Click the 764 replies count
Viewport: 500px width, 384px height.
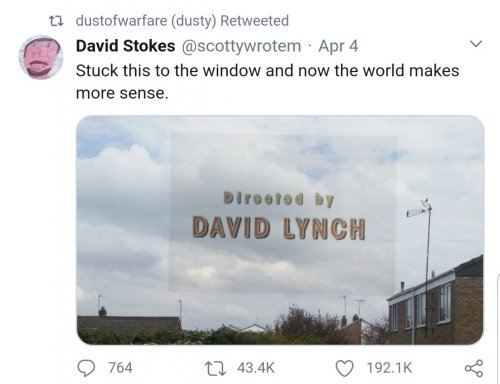click(x=120, y=368)
